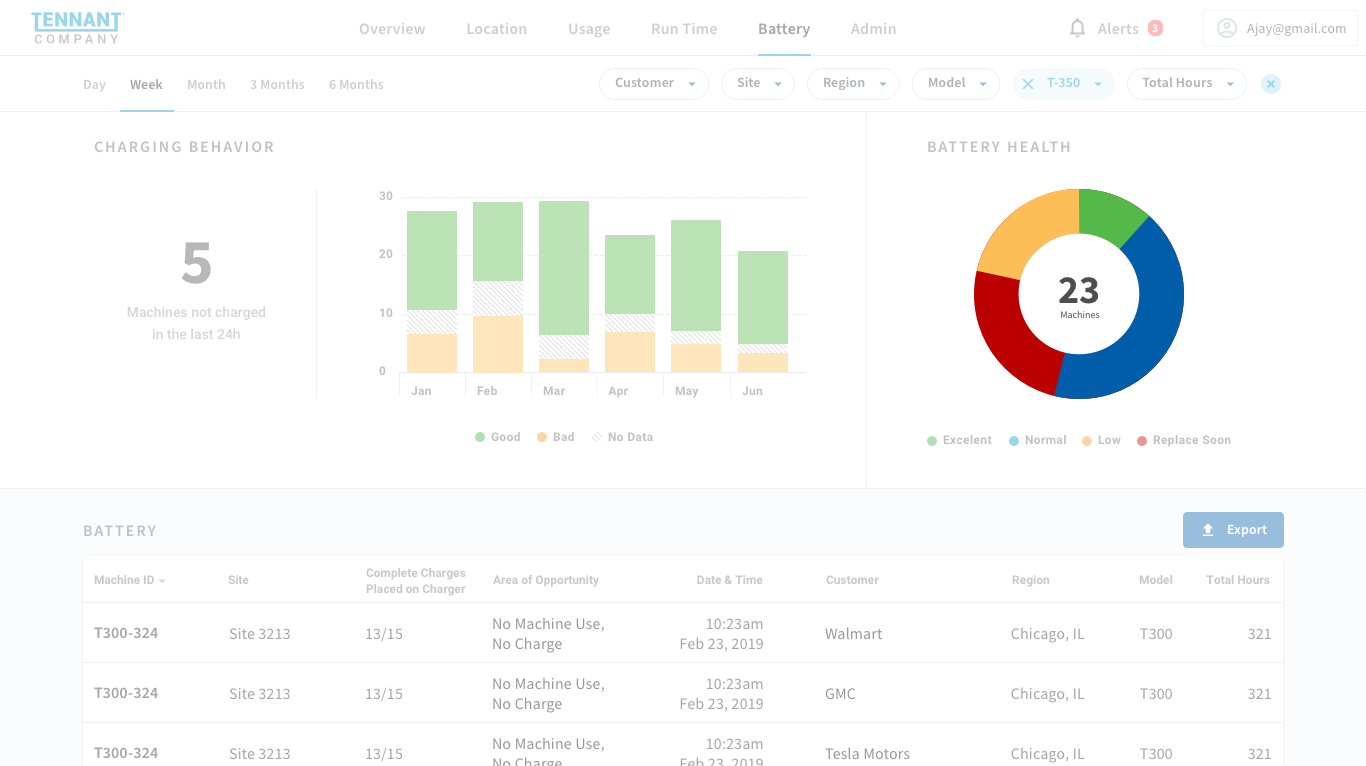
Task: Open the Alerts bell icon
Action: [1077, 28]
